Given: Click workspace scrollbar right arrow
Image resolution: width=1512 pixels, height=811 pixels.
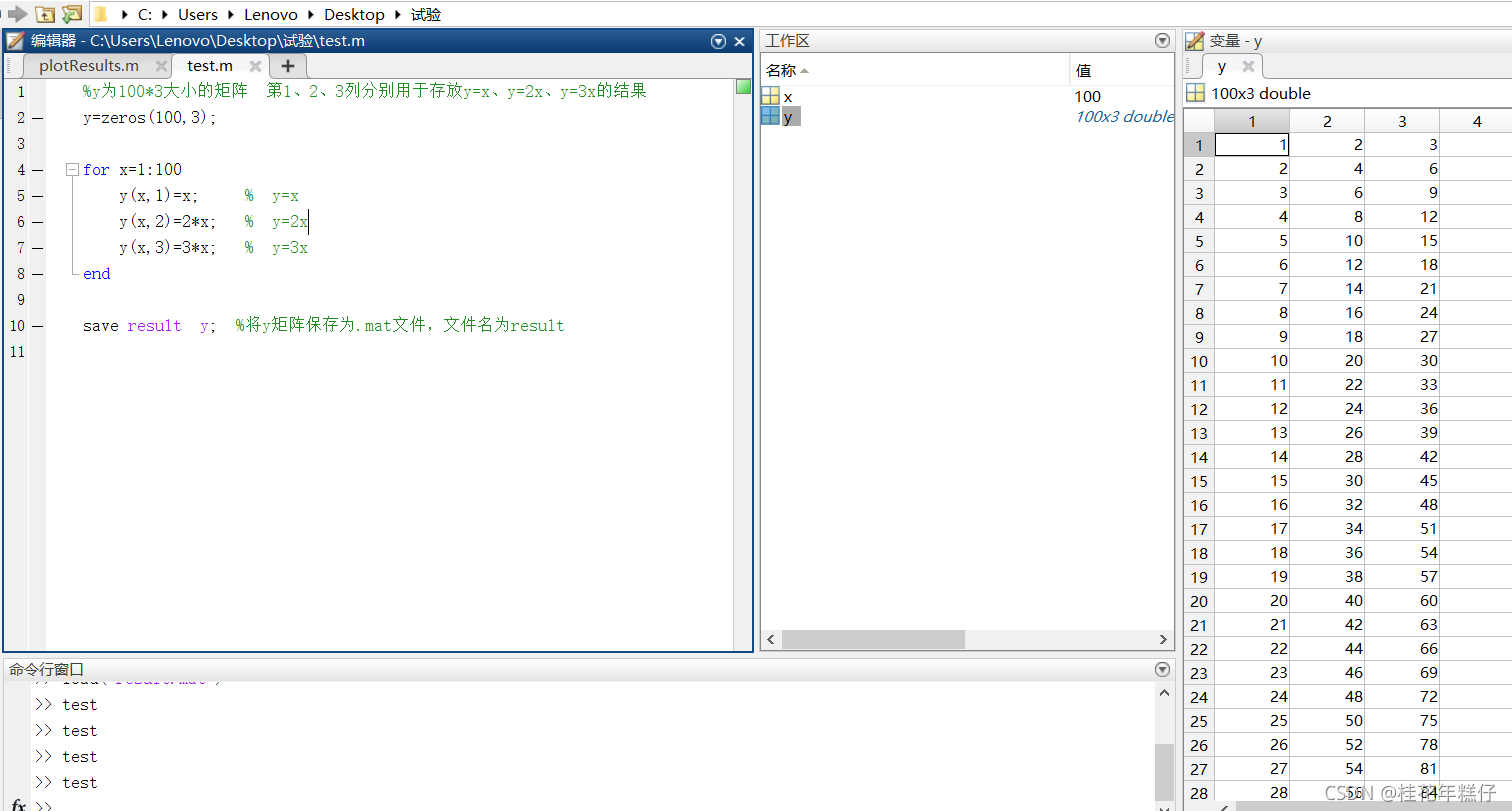Looking at the screenshot, I should [1163, 639].
